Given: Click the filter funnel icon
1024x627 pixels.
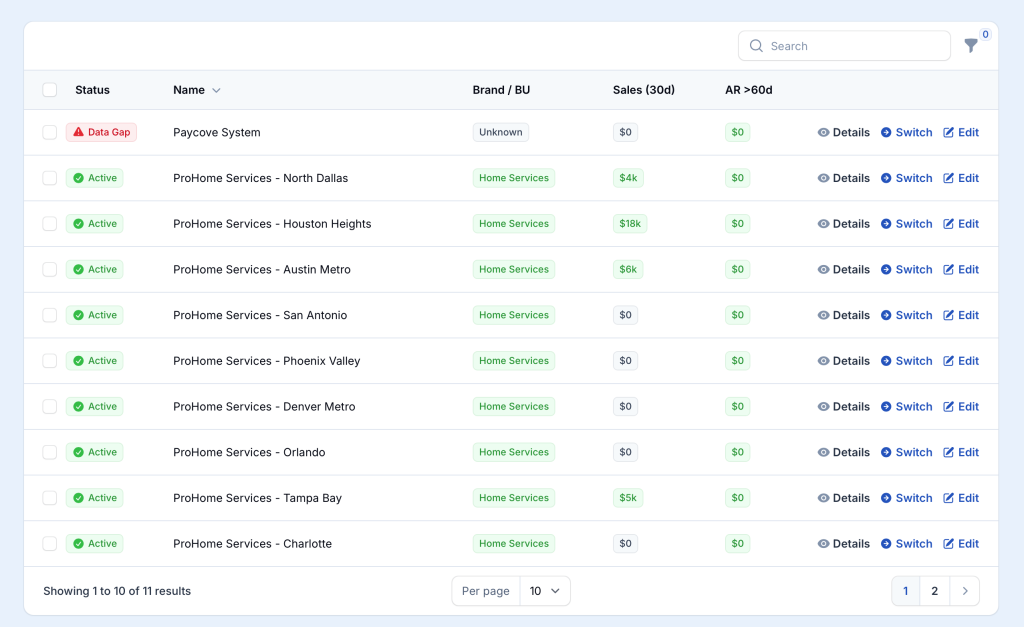Looking at the screenshot, I should (970, 46).
